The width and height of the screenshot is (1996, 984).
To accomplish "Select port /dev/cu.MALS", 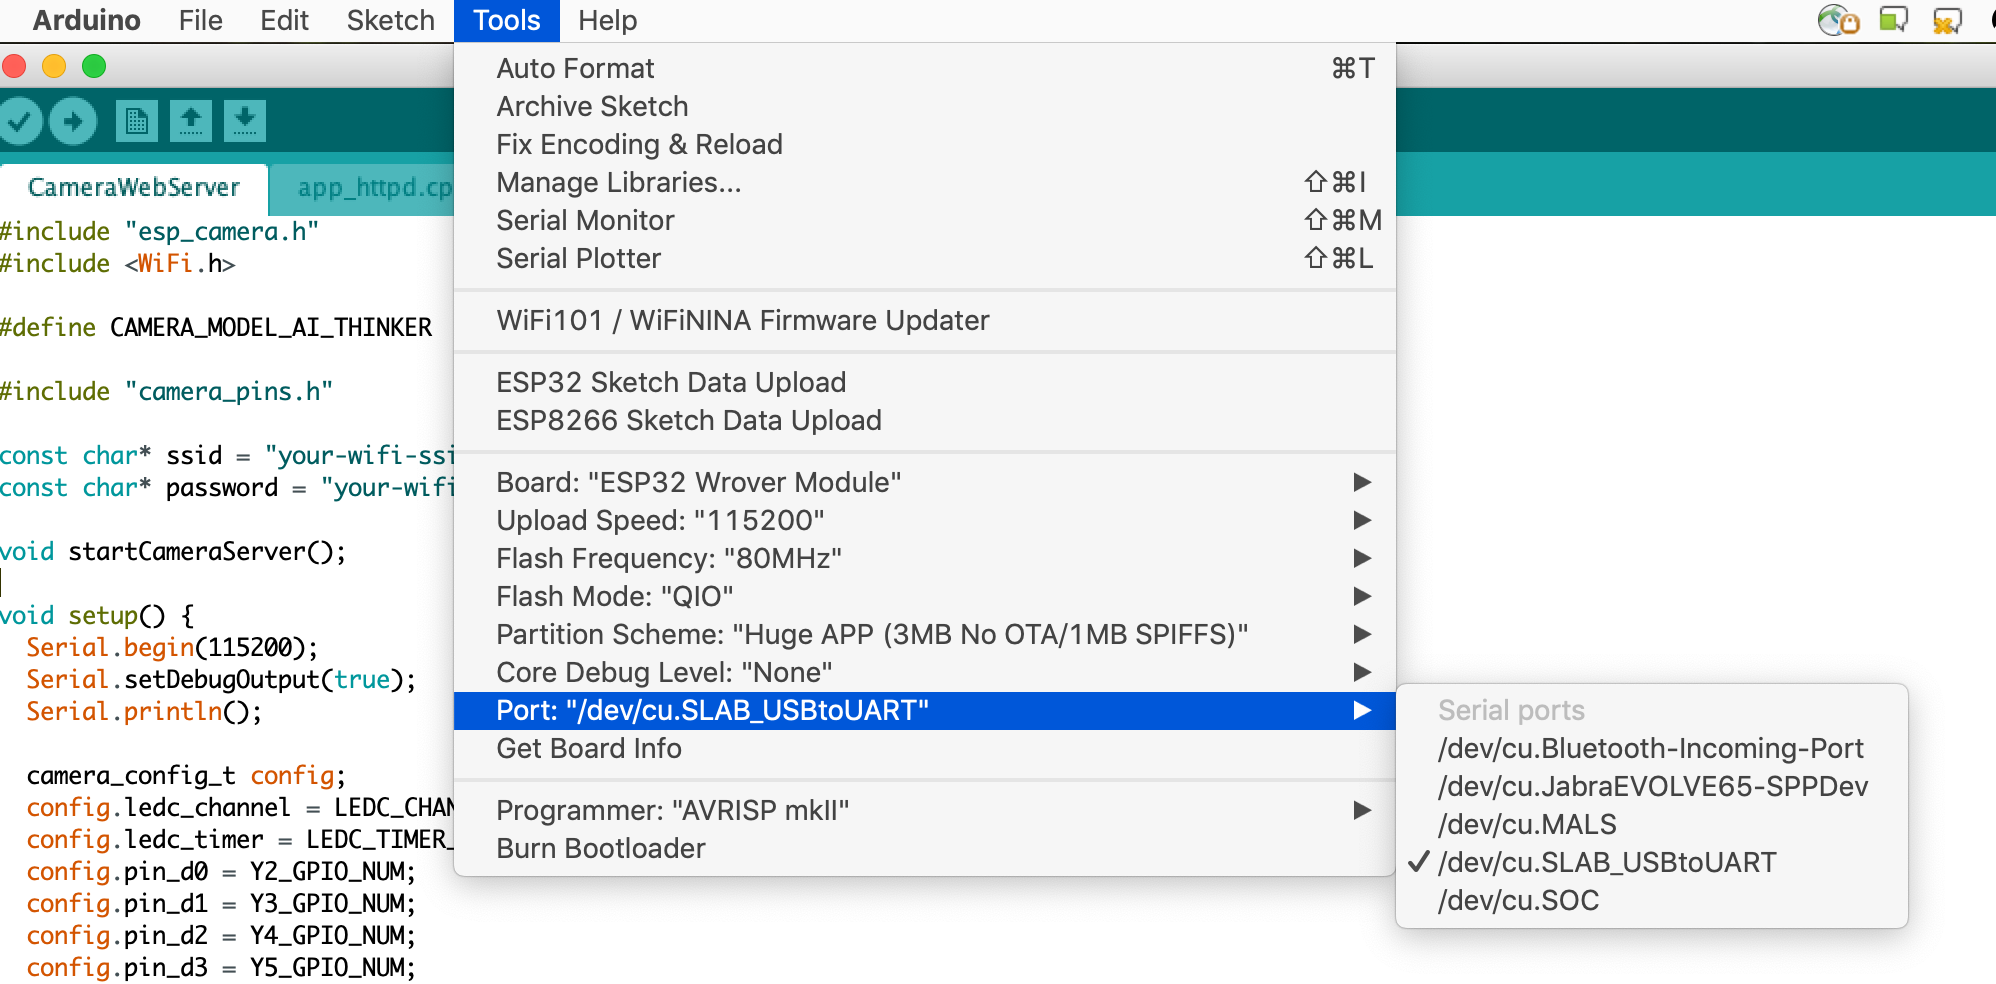I will pos(1651,824).
